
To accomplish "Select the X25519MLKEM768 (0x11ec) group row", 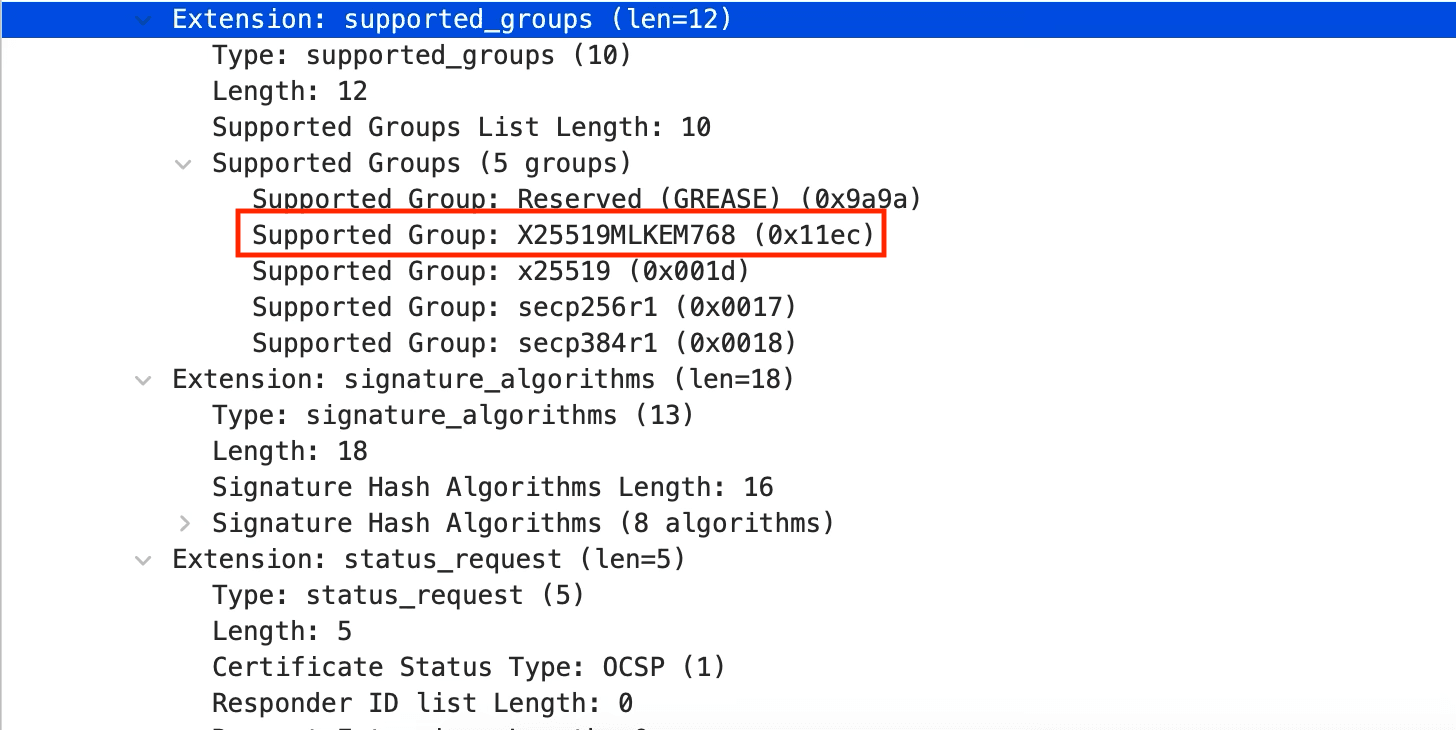I will coord(728,236).
